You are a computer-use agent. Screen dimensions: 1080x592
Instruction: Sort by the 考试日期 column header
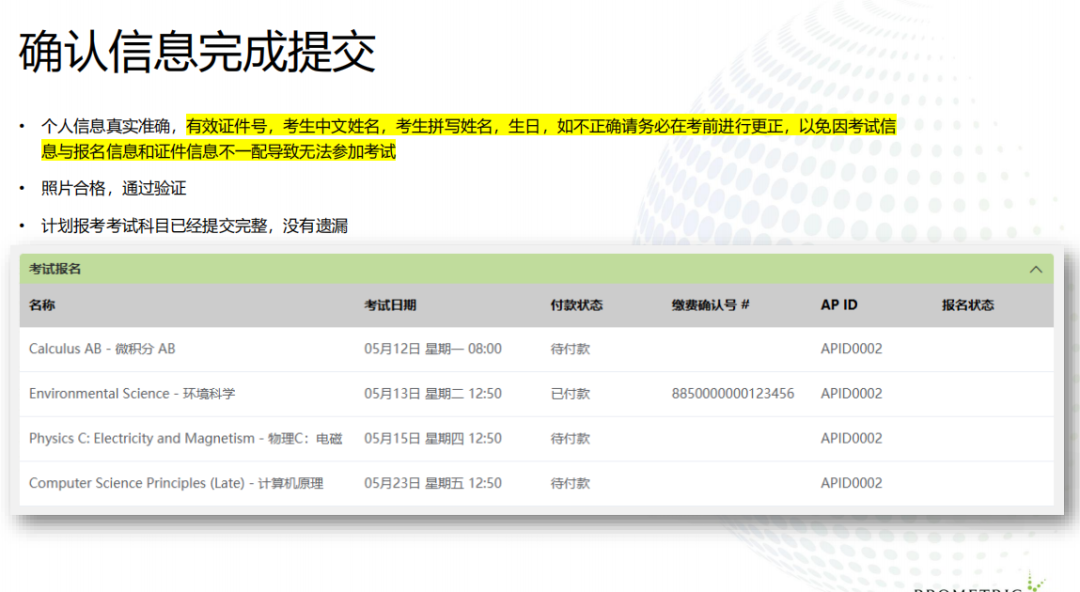tap(390, 305)
